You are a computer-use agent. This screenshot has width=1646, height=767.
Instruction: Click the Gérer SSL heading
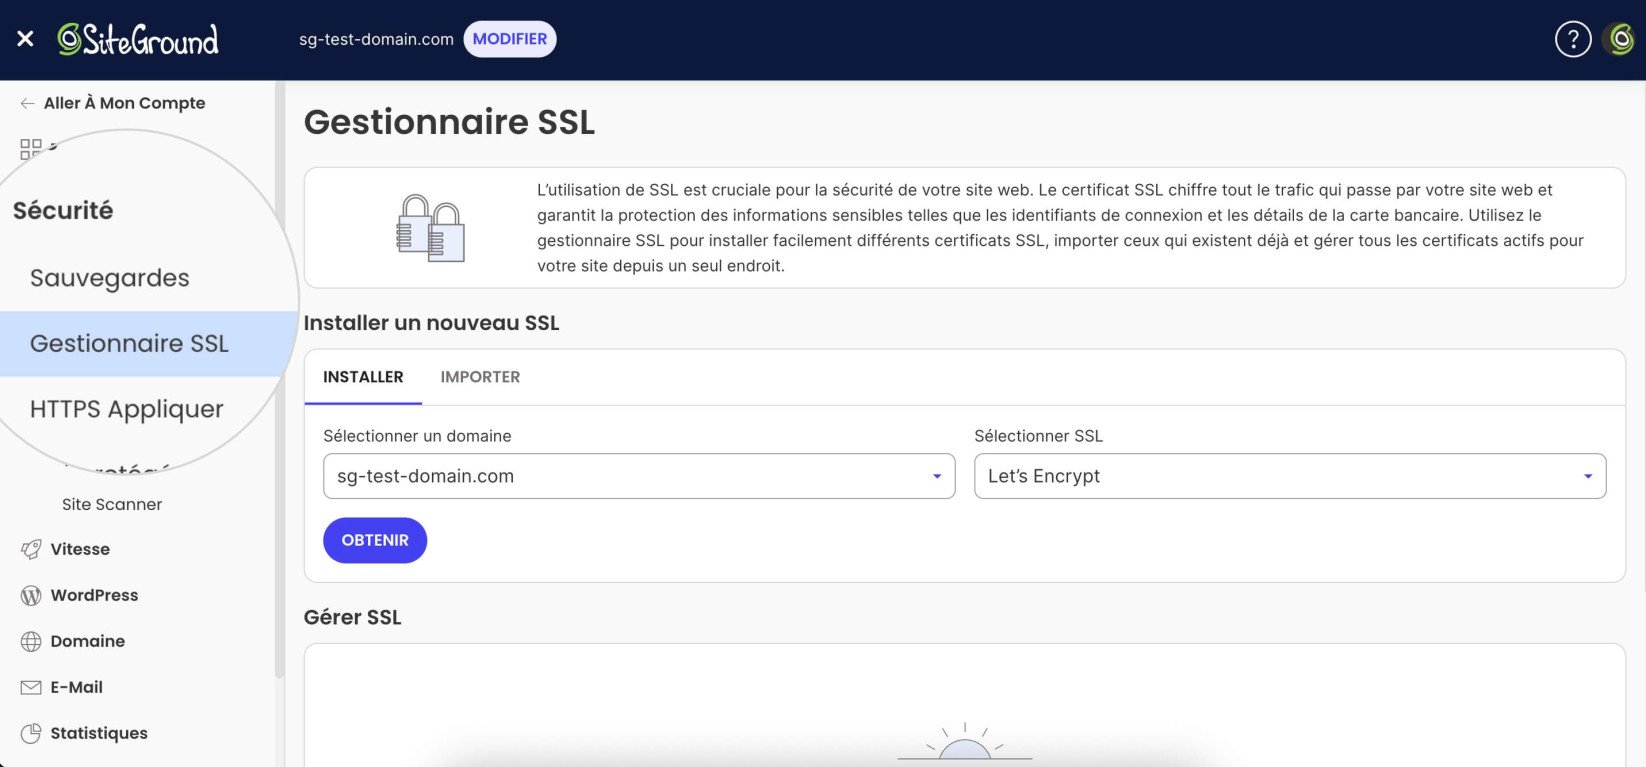[x=352, y=617]
